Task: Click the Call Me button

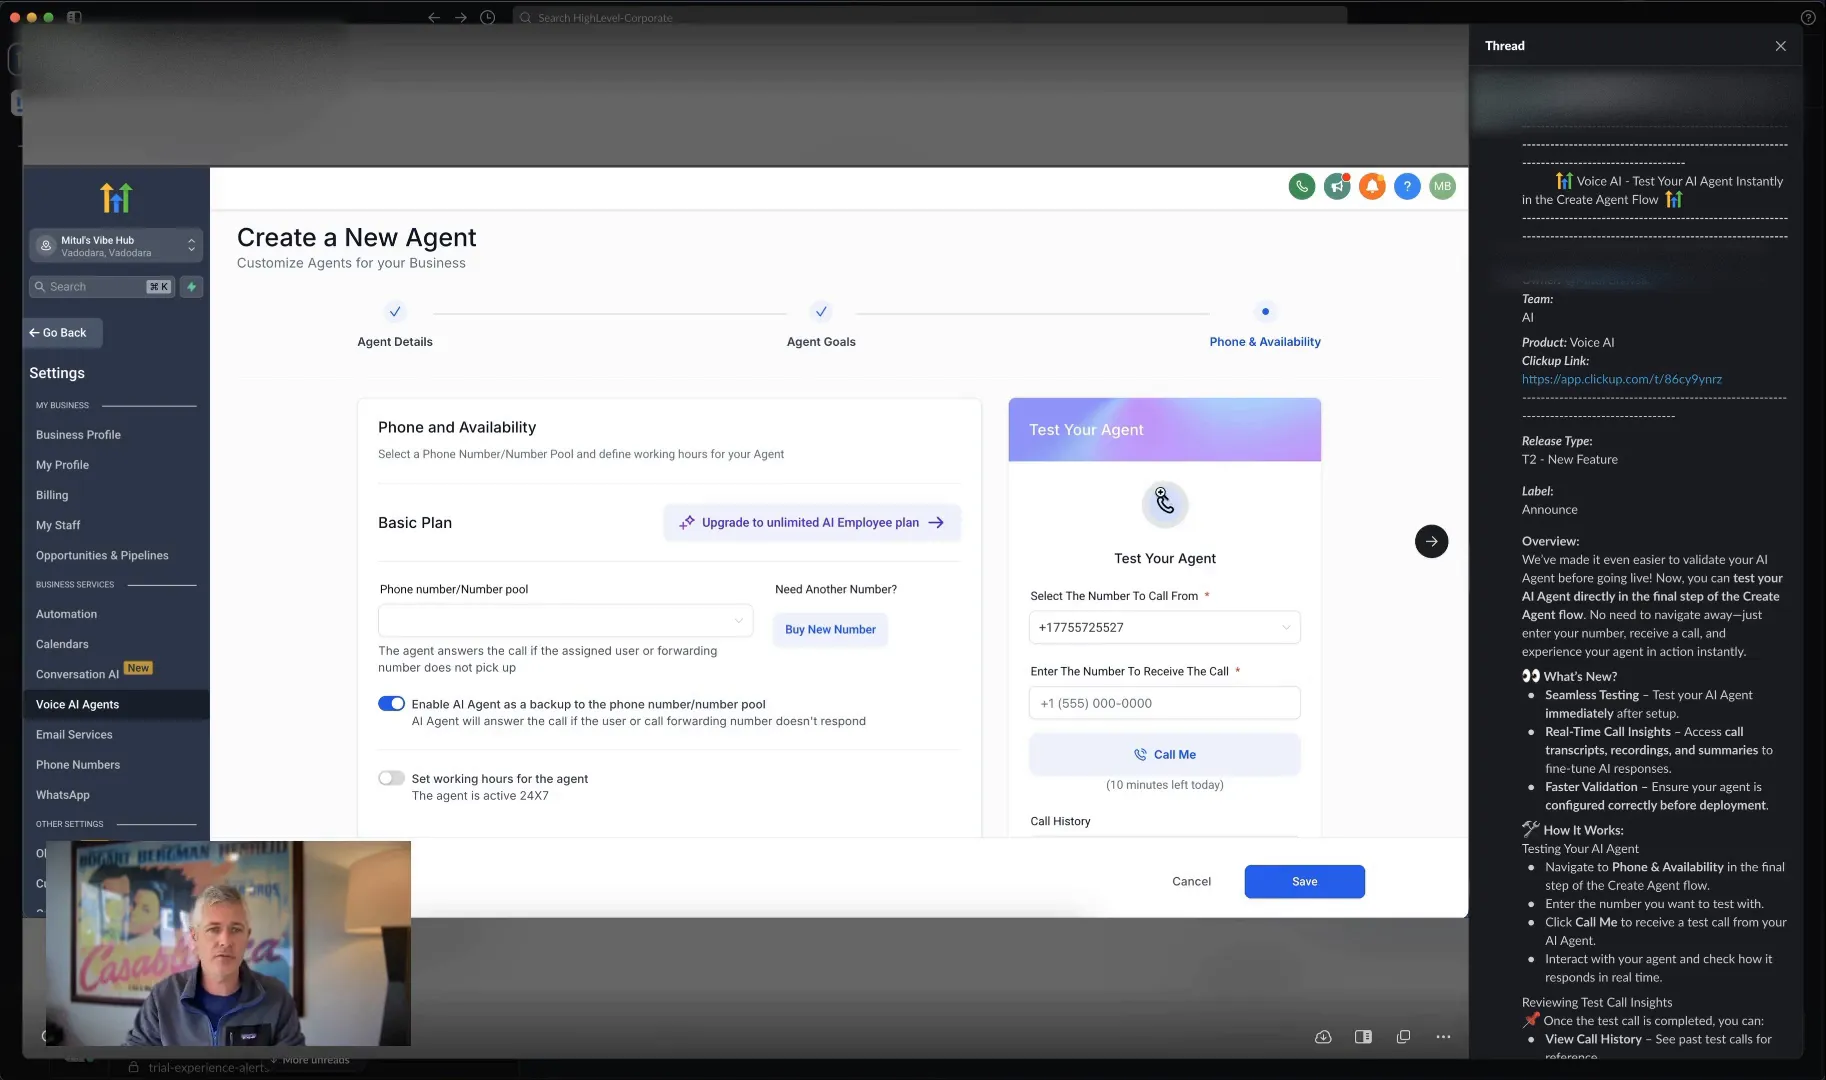Action: 1164,754
